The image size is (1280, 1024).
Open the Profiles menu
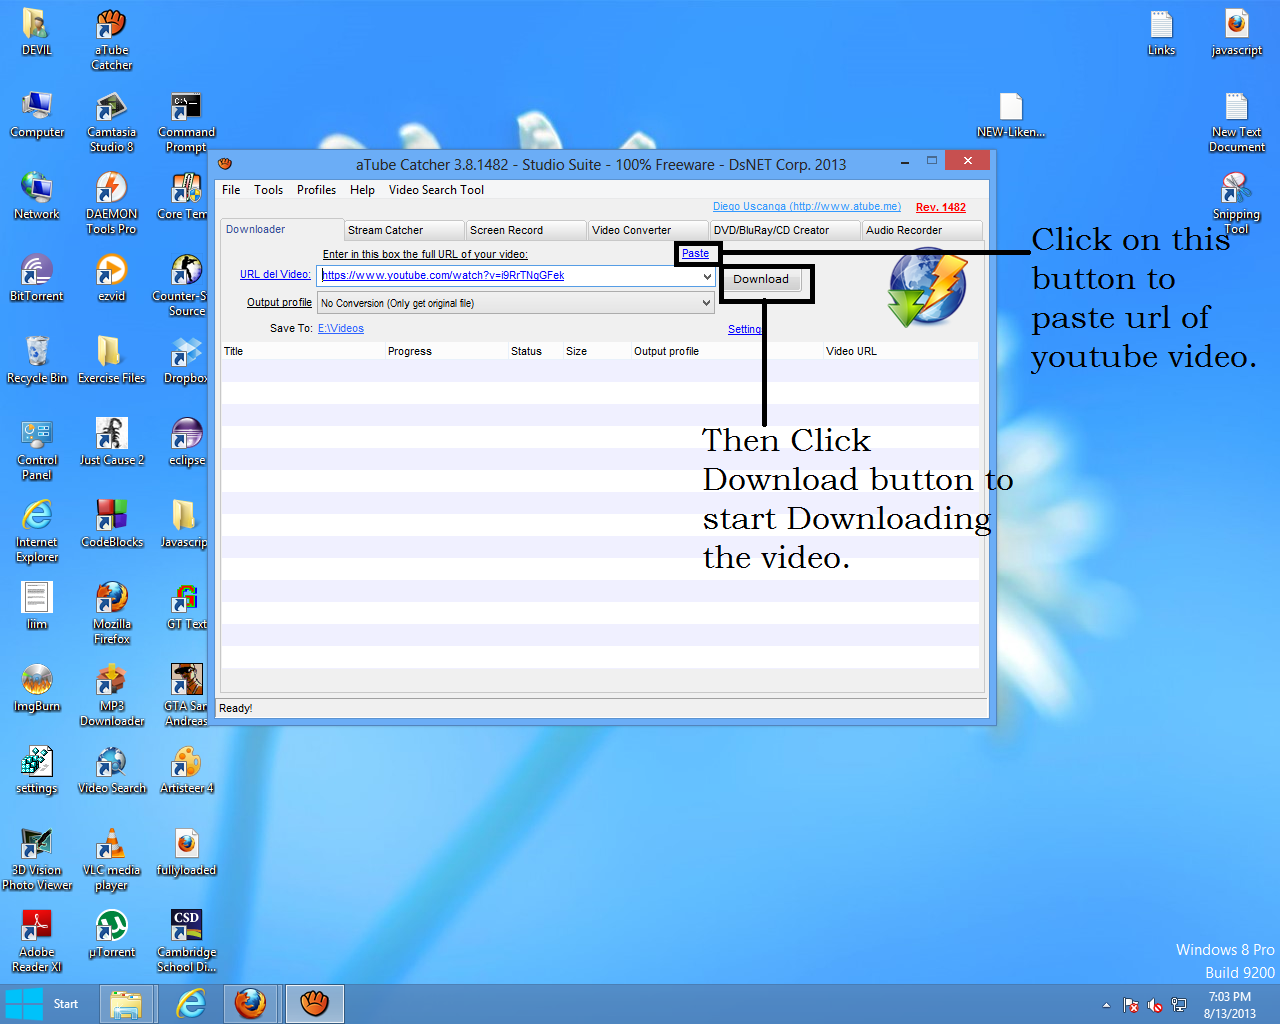pyautogui.click(x=316, y=190)
